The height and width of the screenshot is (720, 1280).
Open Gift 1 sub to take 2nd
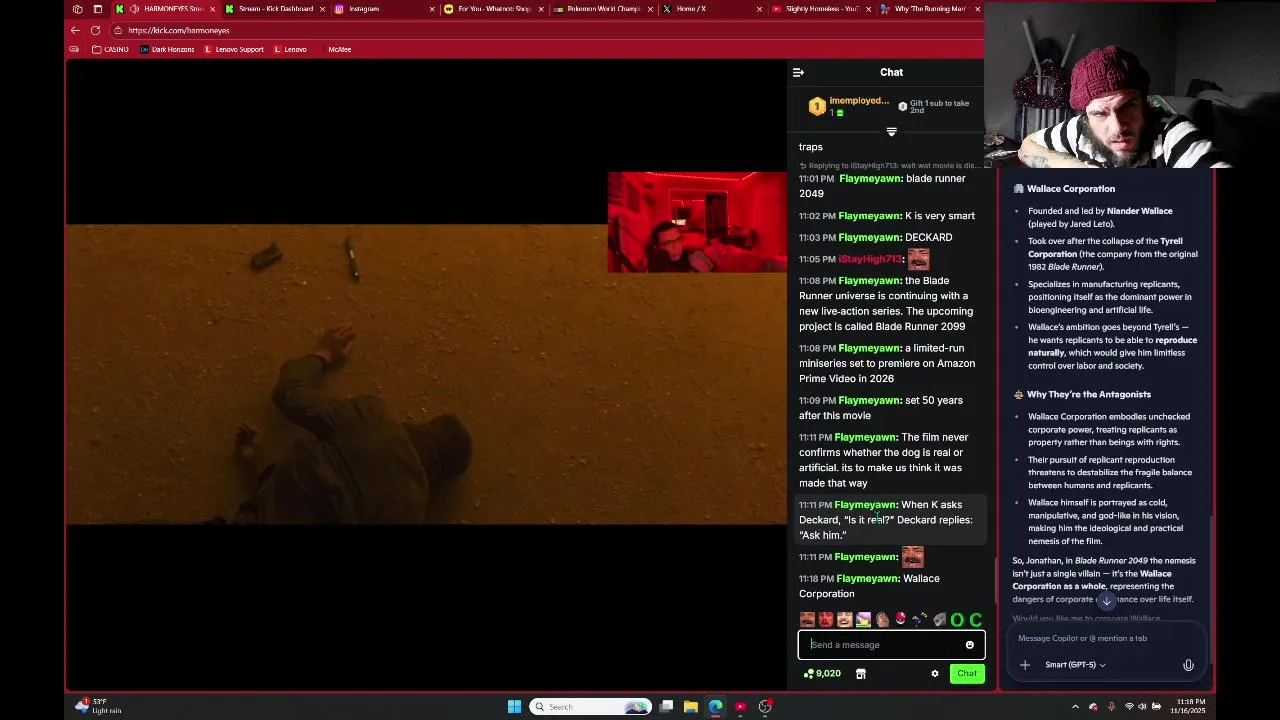click(x=933, y=105)
